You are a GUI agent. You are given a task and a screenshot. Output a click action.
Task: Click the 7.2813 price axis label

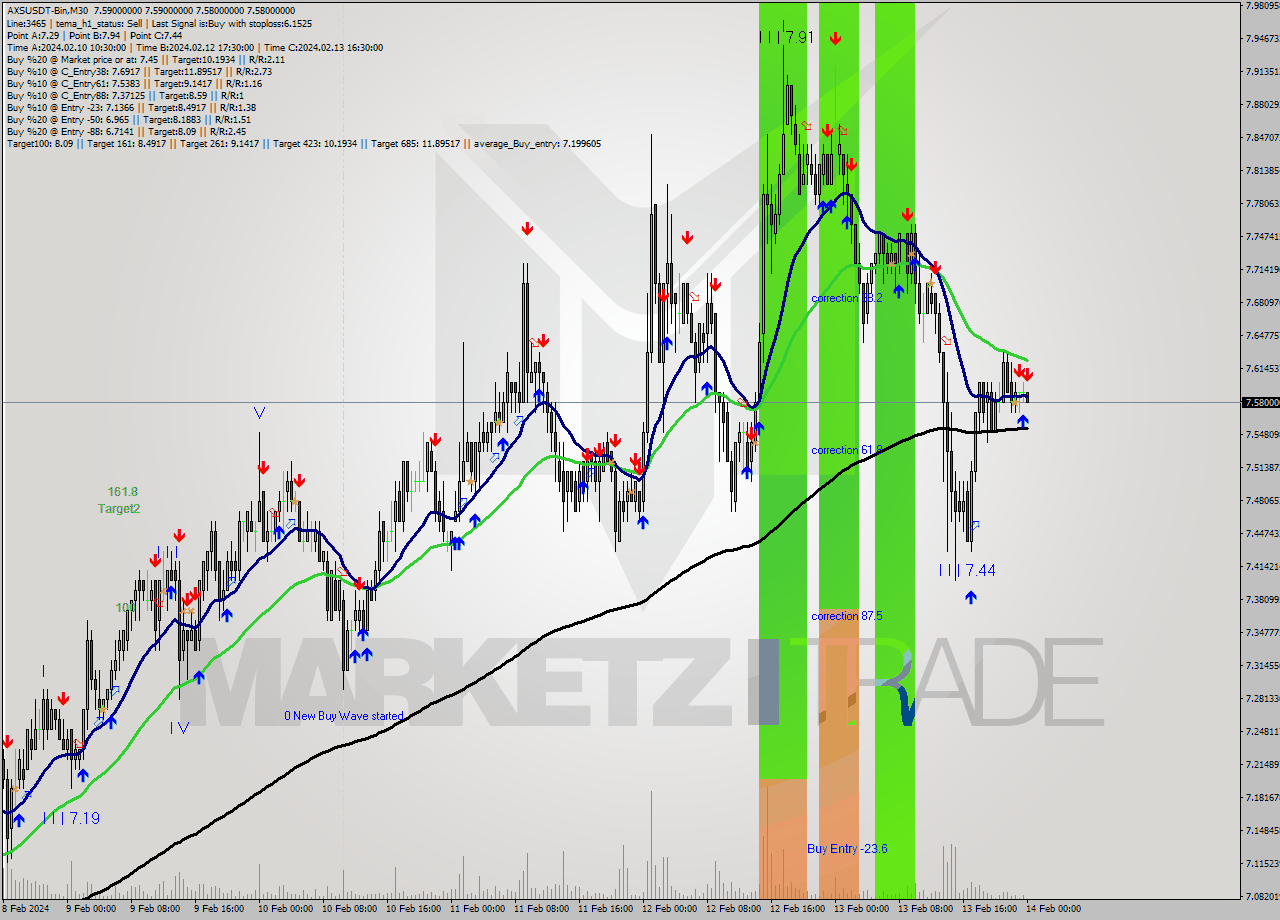[x=1262, y=698]
